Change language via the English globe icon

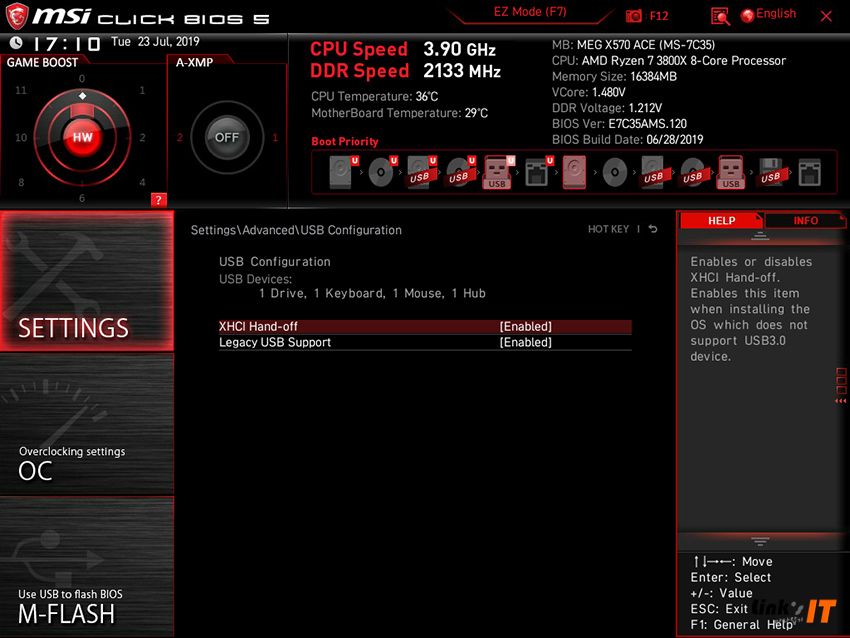click(x=748, y=16)
